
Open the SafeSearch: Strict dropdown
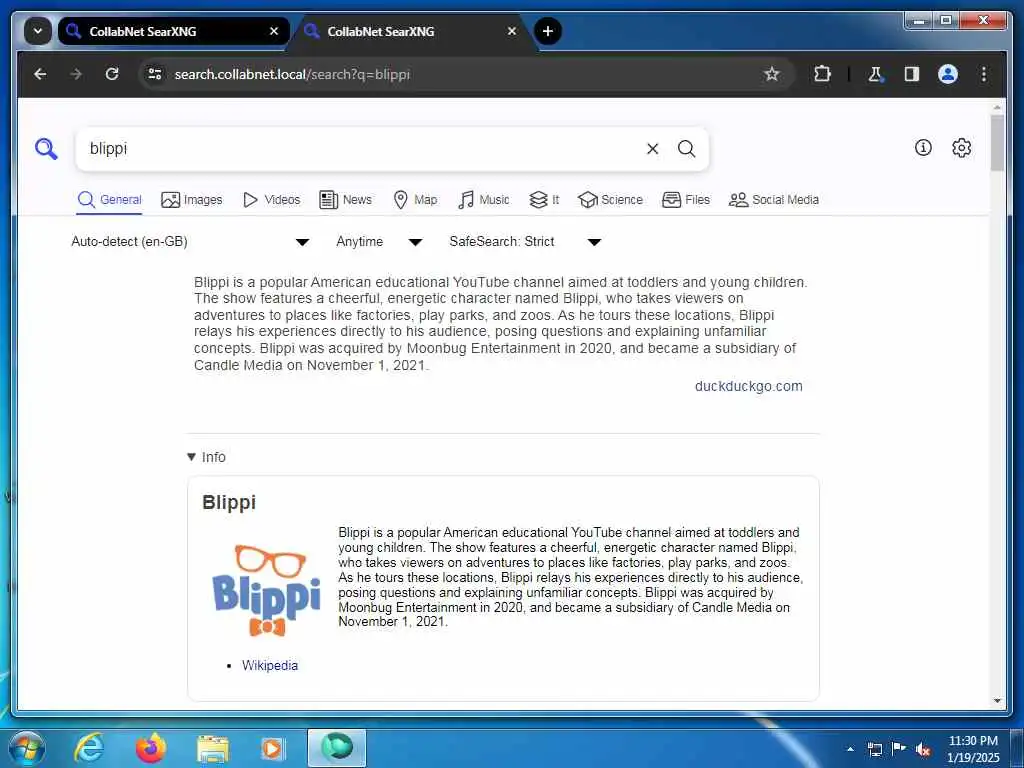coord(525,242)
